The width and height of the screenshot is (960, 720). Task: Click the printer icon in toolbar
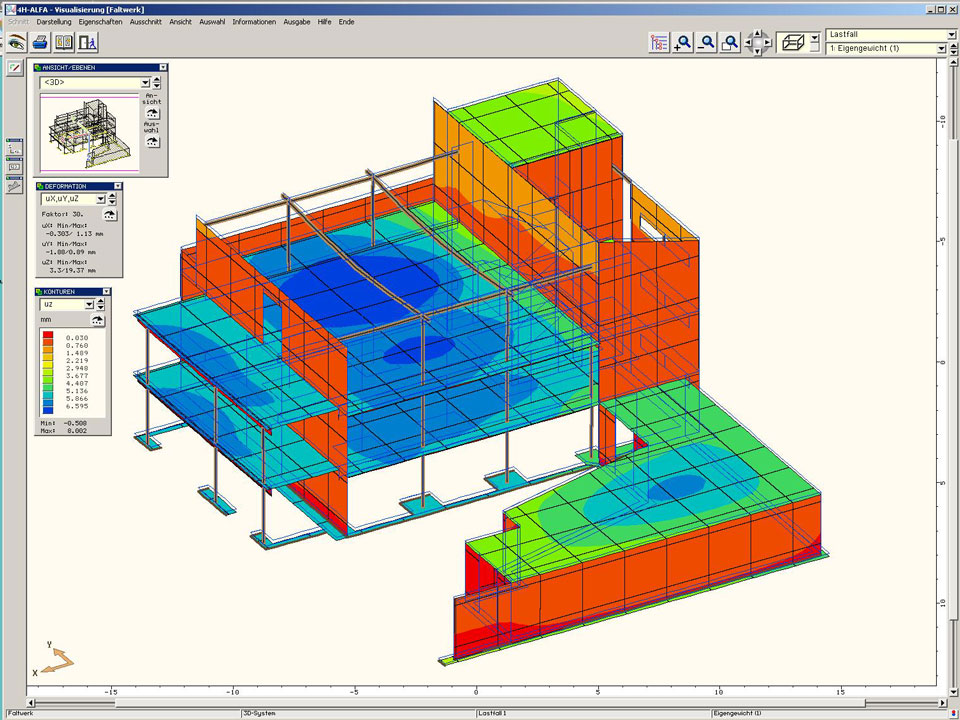tap(40, 42)
